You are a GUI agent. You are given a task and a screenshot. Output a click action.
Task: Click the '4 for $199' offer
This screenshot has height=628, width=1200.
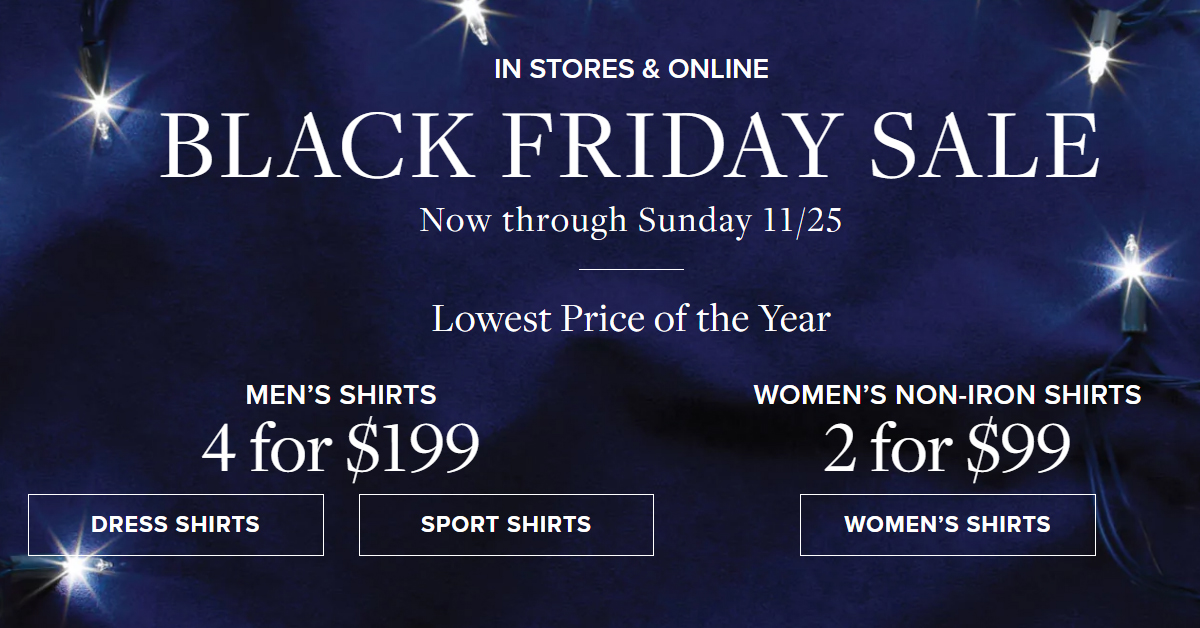point(341,450)
